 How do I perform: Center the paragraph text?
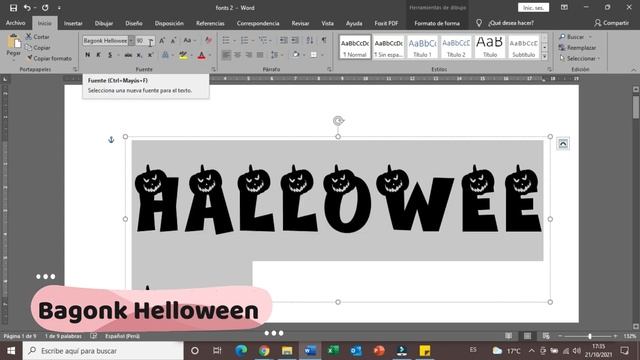pyautogui.click(x=238, y=55)
